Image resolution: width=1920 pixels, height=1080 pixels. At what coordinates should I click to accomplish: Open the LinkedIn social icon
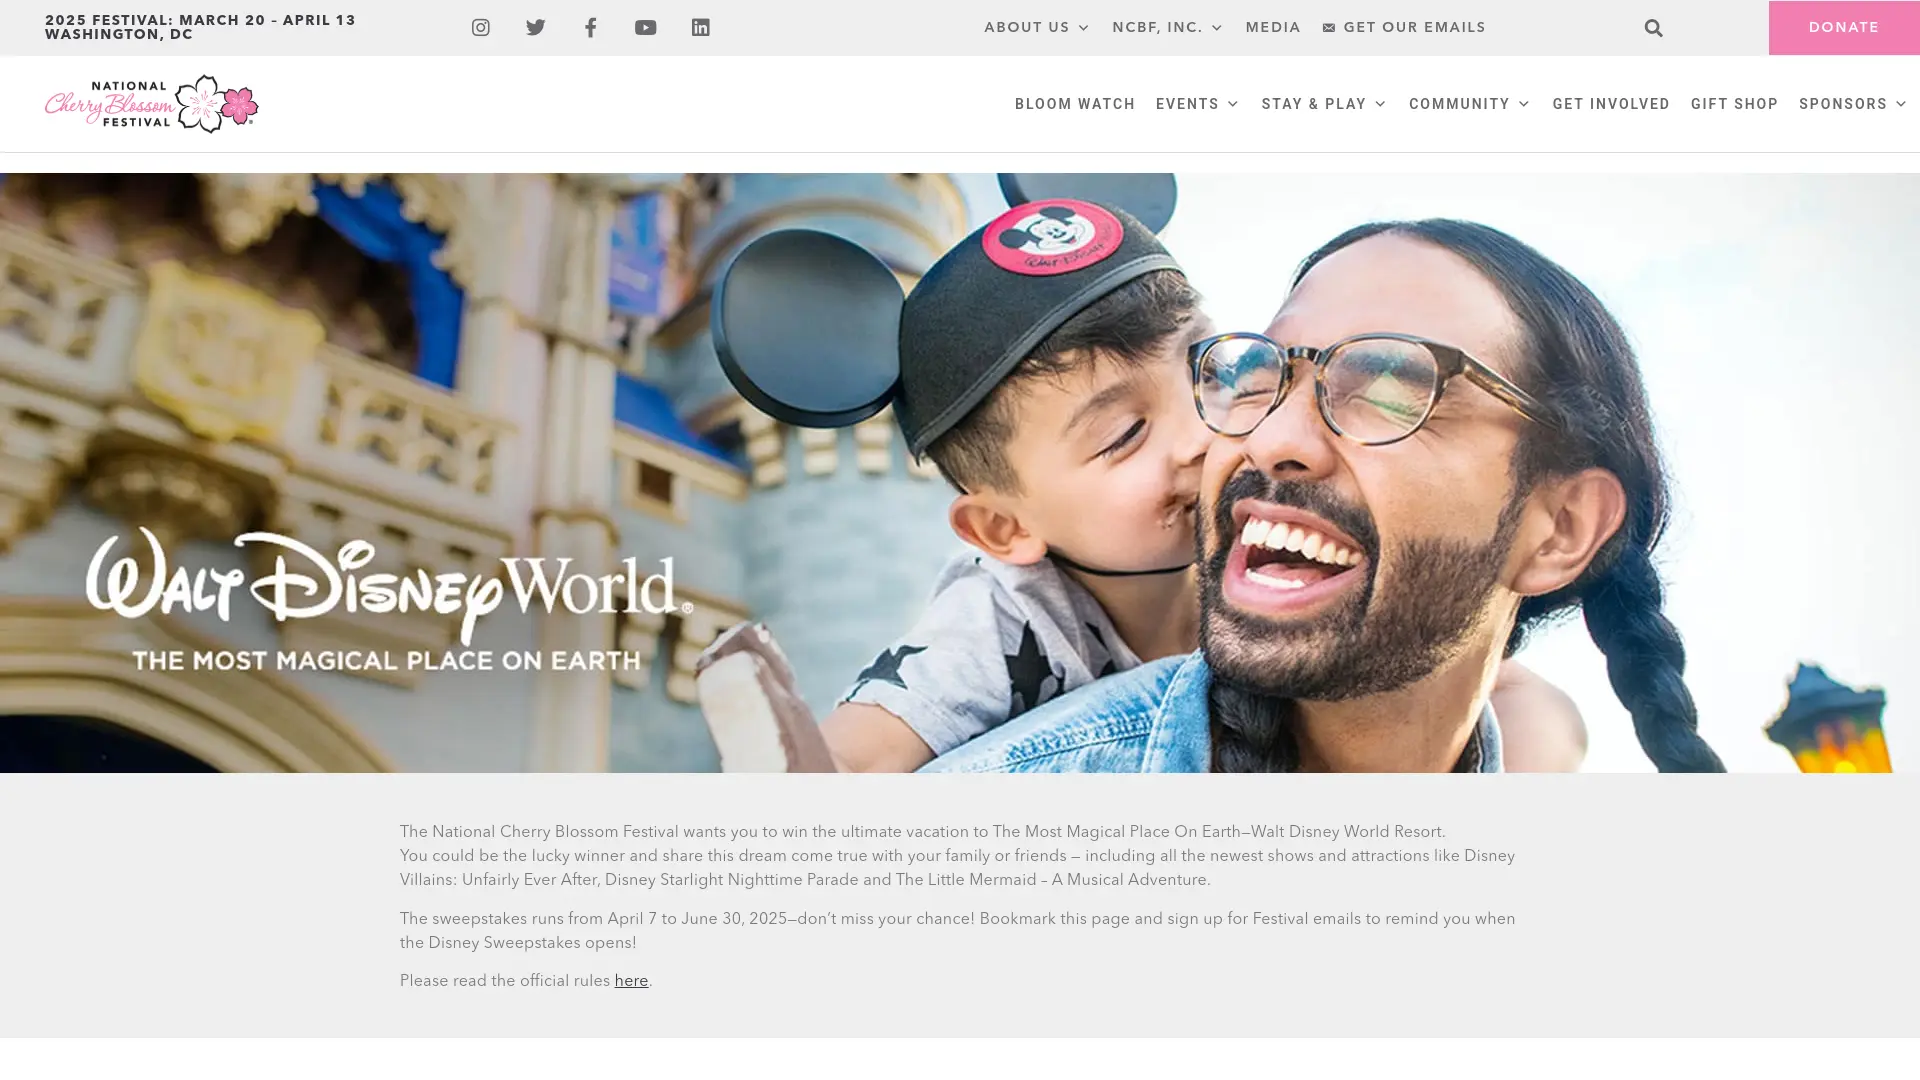point(701,28)
